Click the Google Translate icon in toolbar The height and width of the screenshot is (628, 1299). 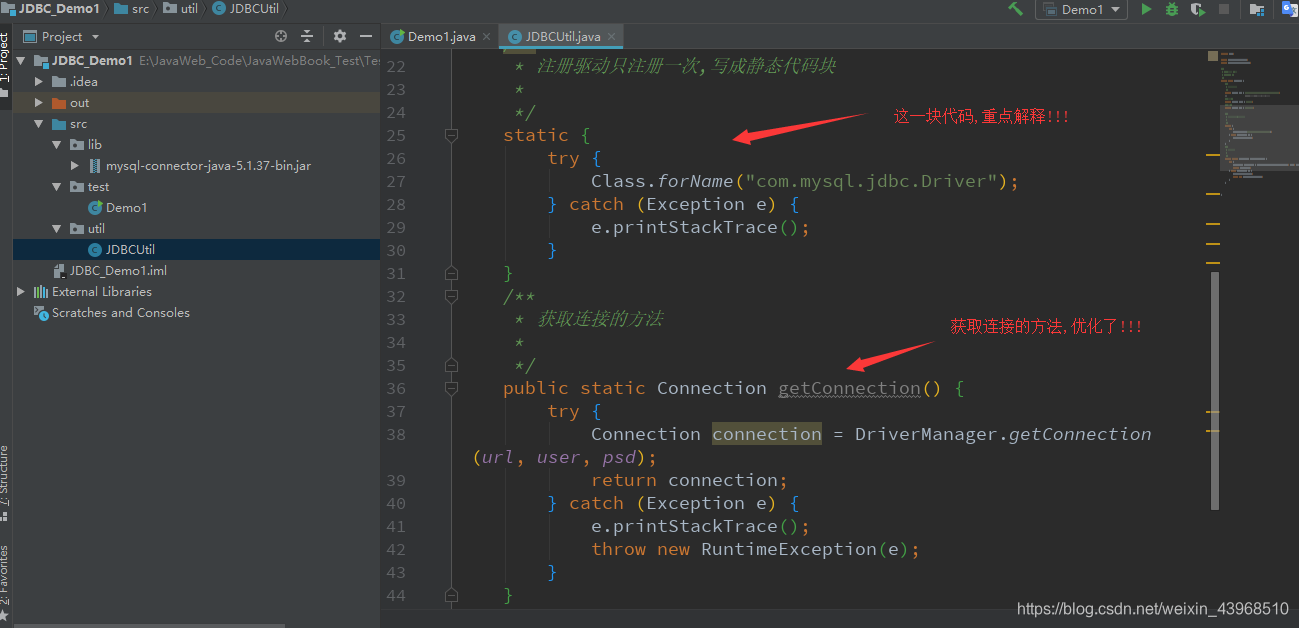coord(1289,9)
